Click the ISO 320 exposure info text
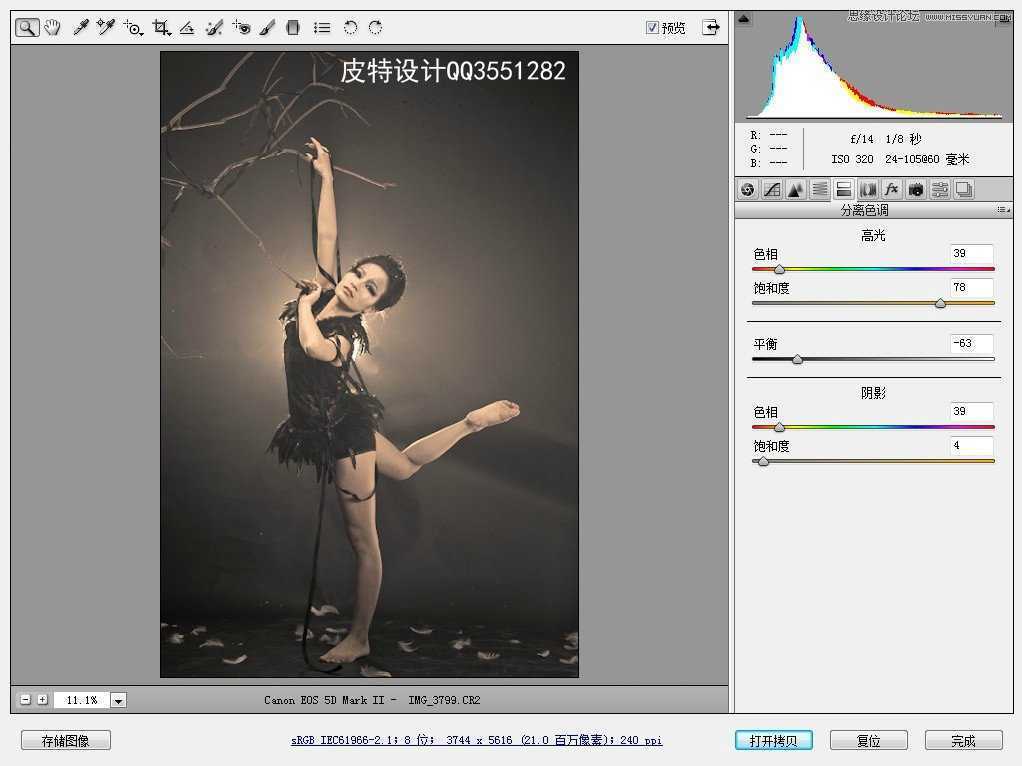Viewport: 1022px width, 766px height. (853, 159)
